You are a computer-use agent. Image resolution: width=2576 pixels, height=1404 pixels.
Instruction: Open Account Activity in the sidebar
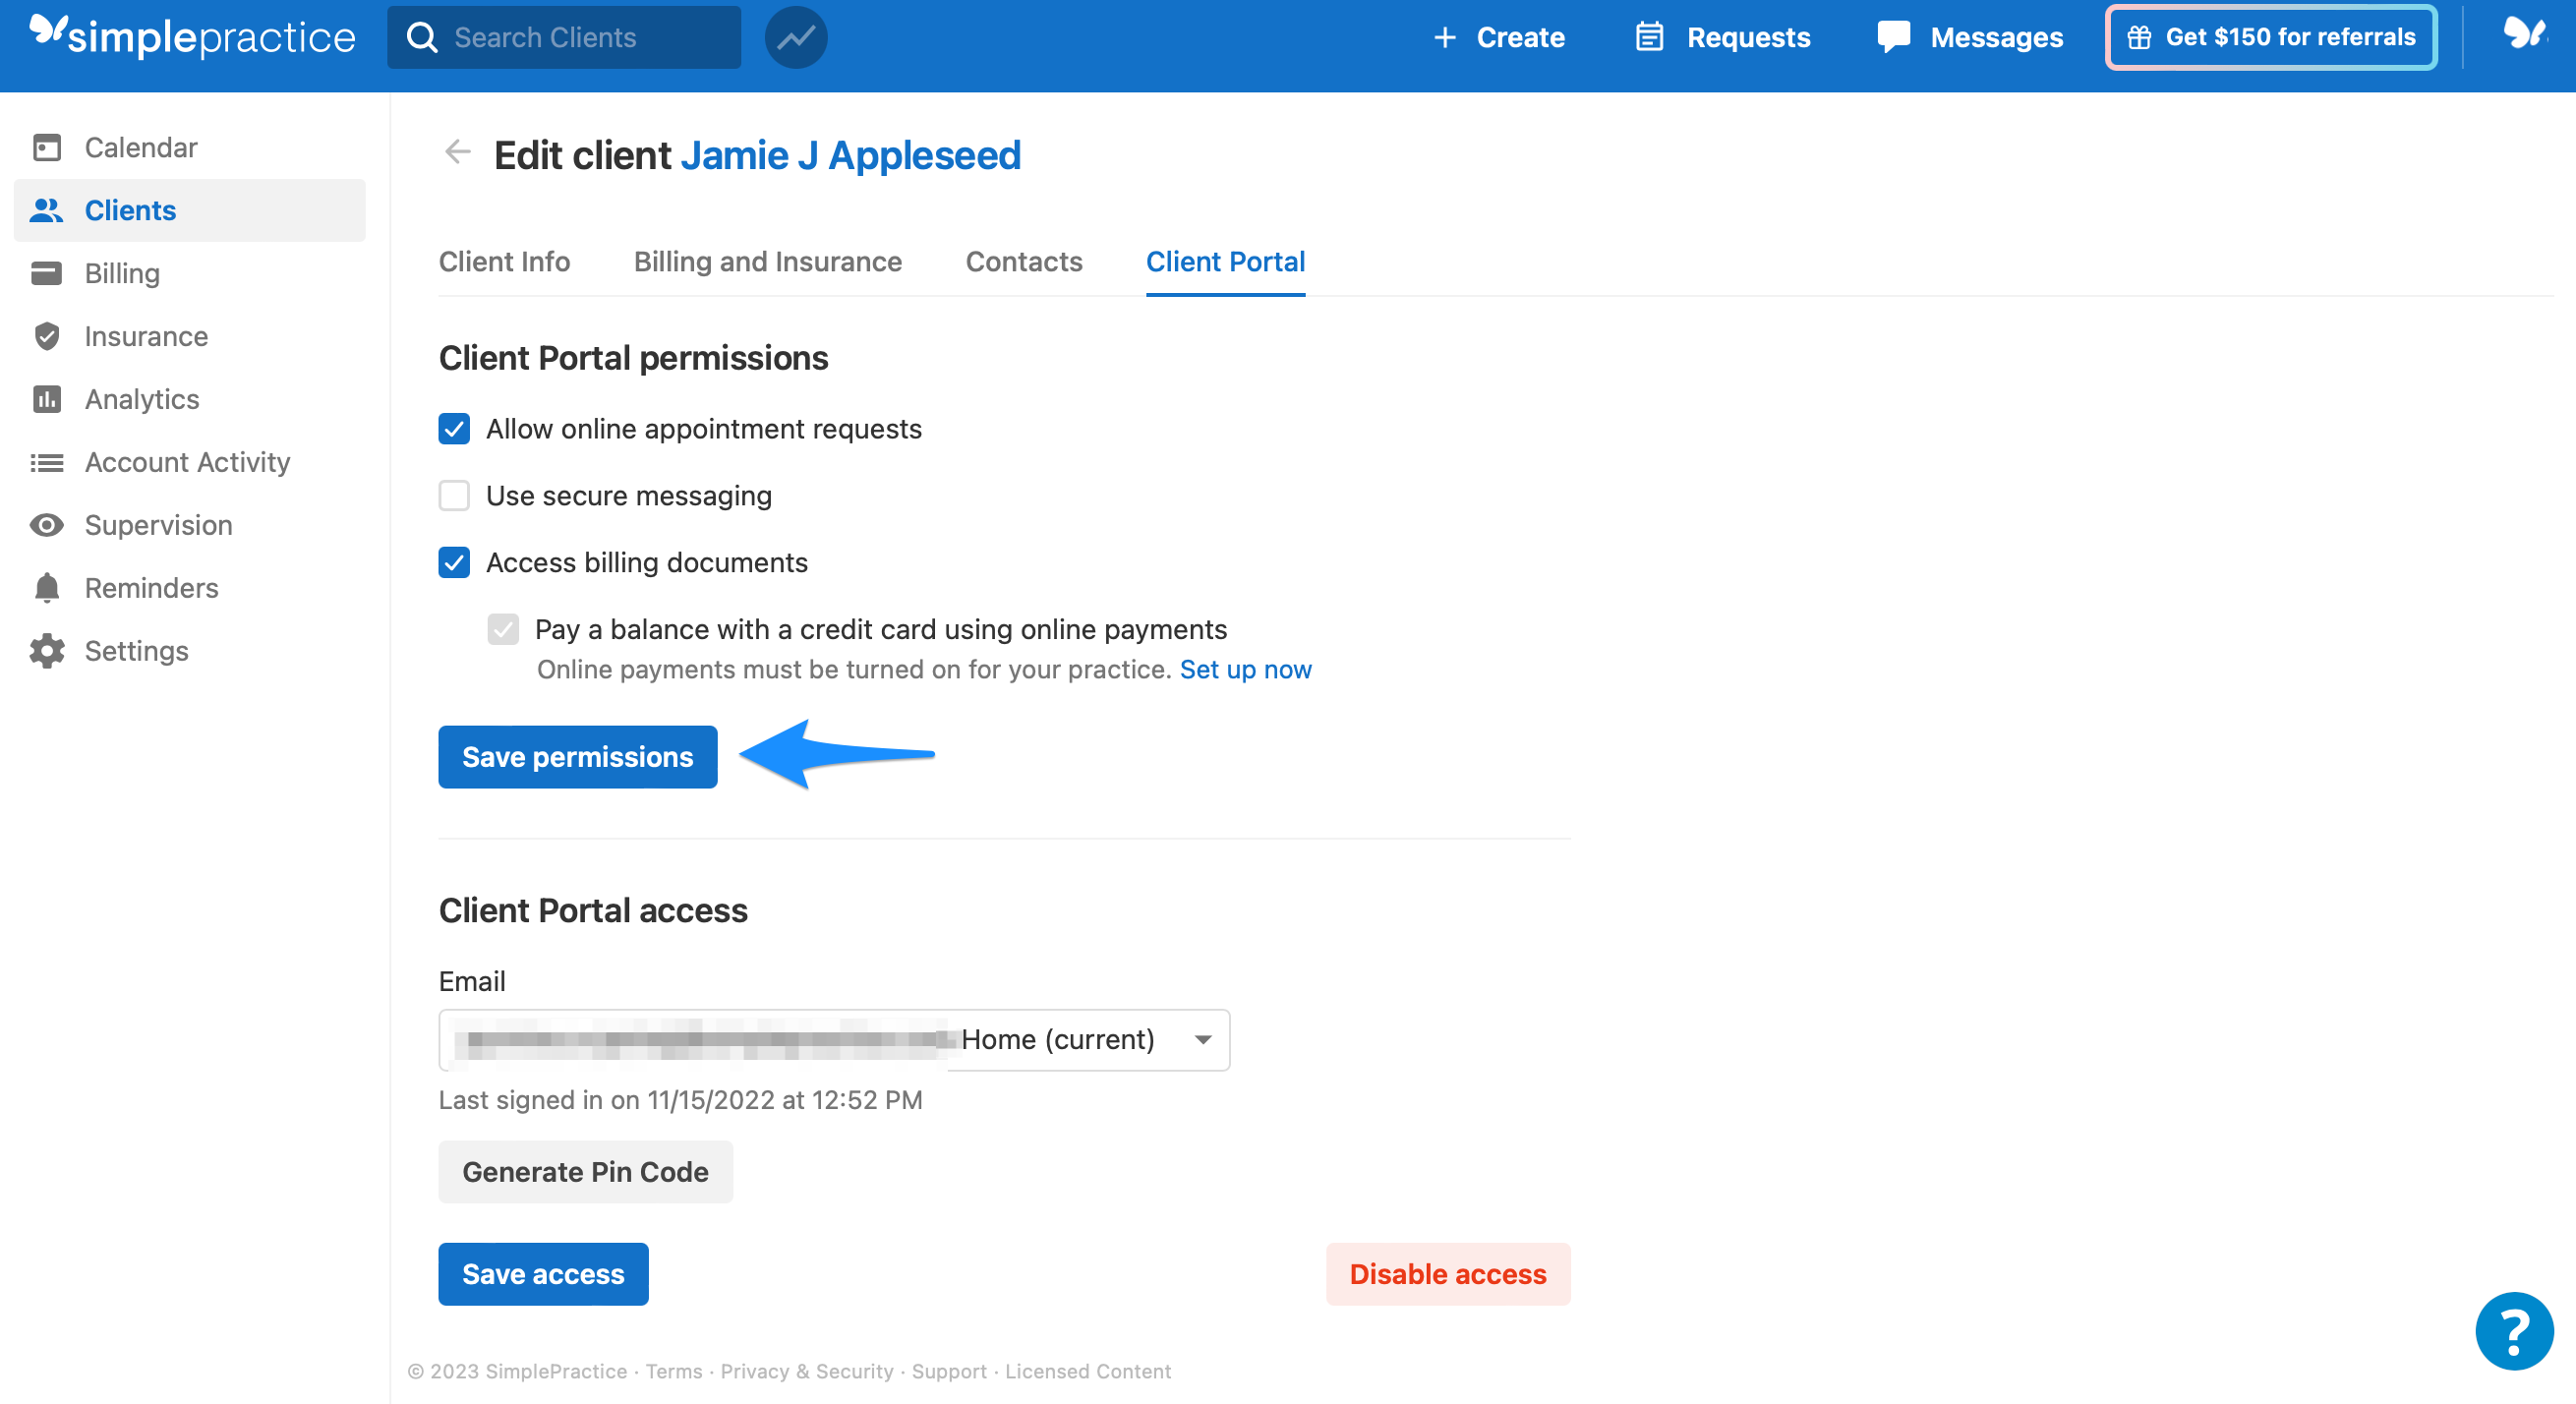190,462
